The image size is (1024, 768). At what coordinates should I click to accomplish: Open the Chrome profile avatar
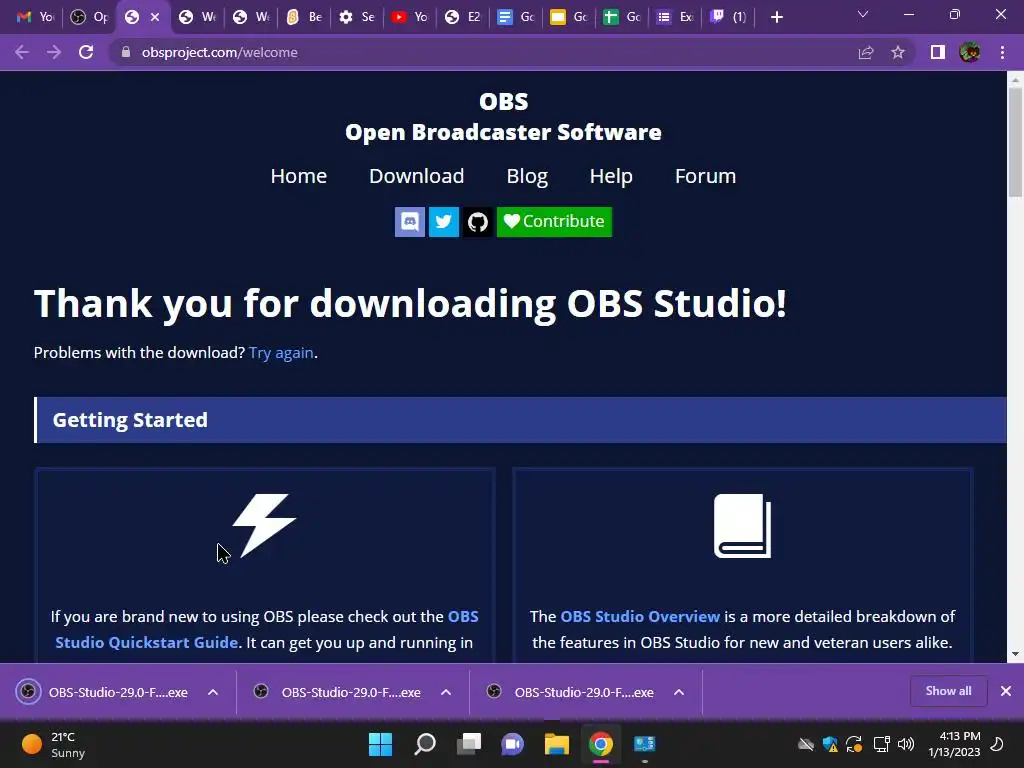(970, 52)
